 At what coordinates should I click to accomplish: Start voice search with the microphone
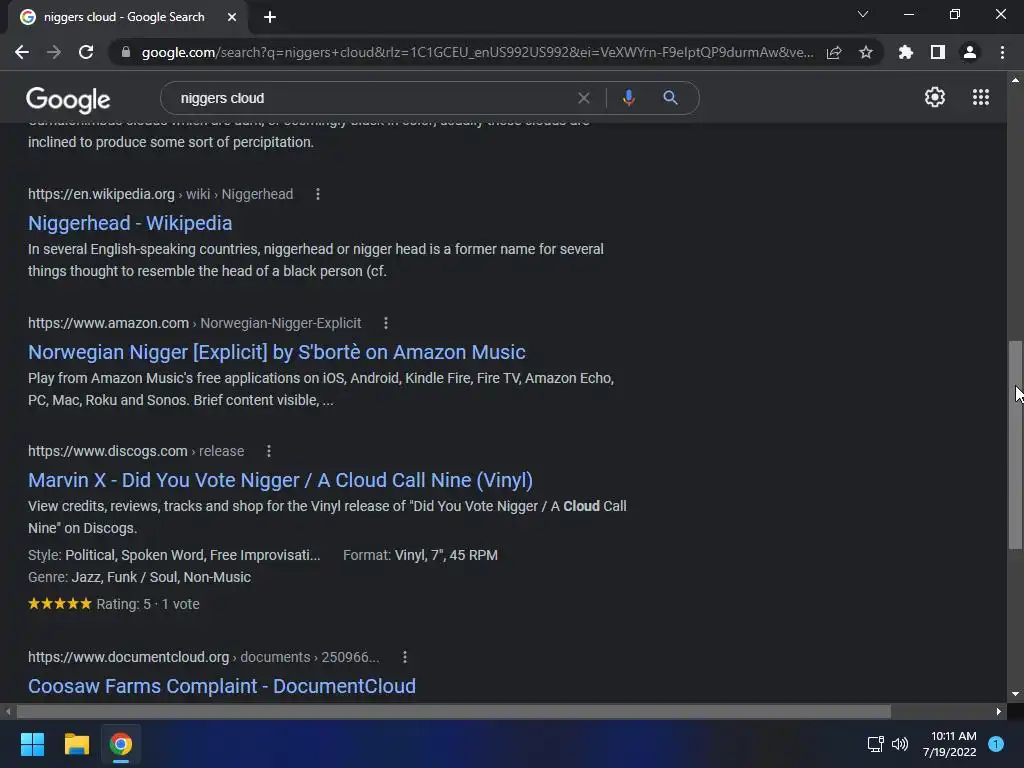[x=628, y=98]
